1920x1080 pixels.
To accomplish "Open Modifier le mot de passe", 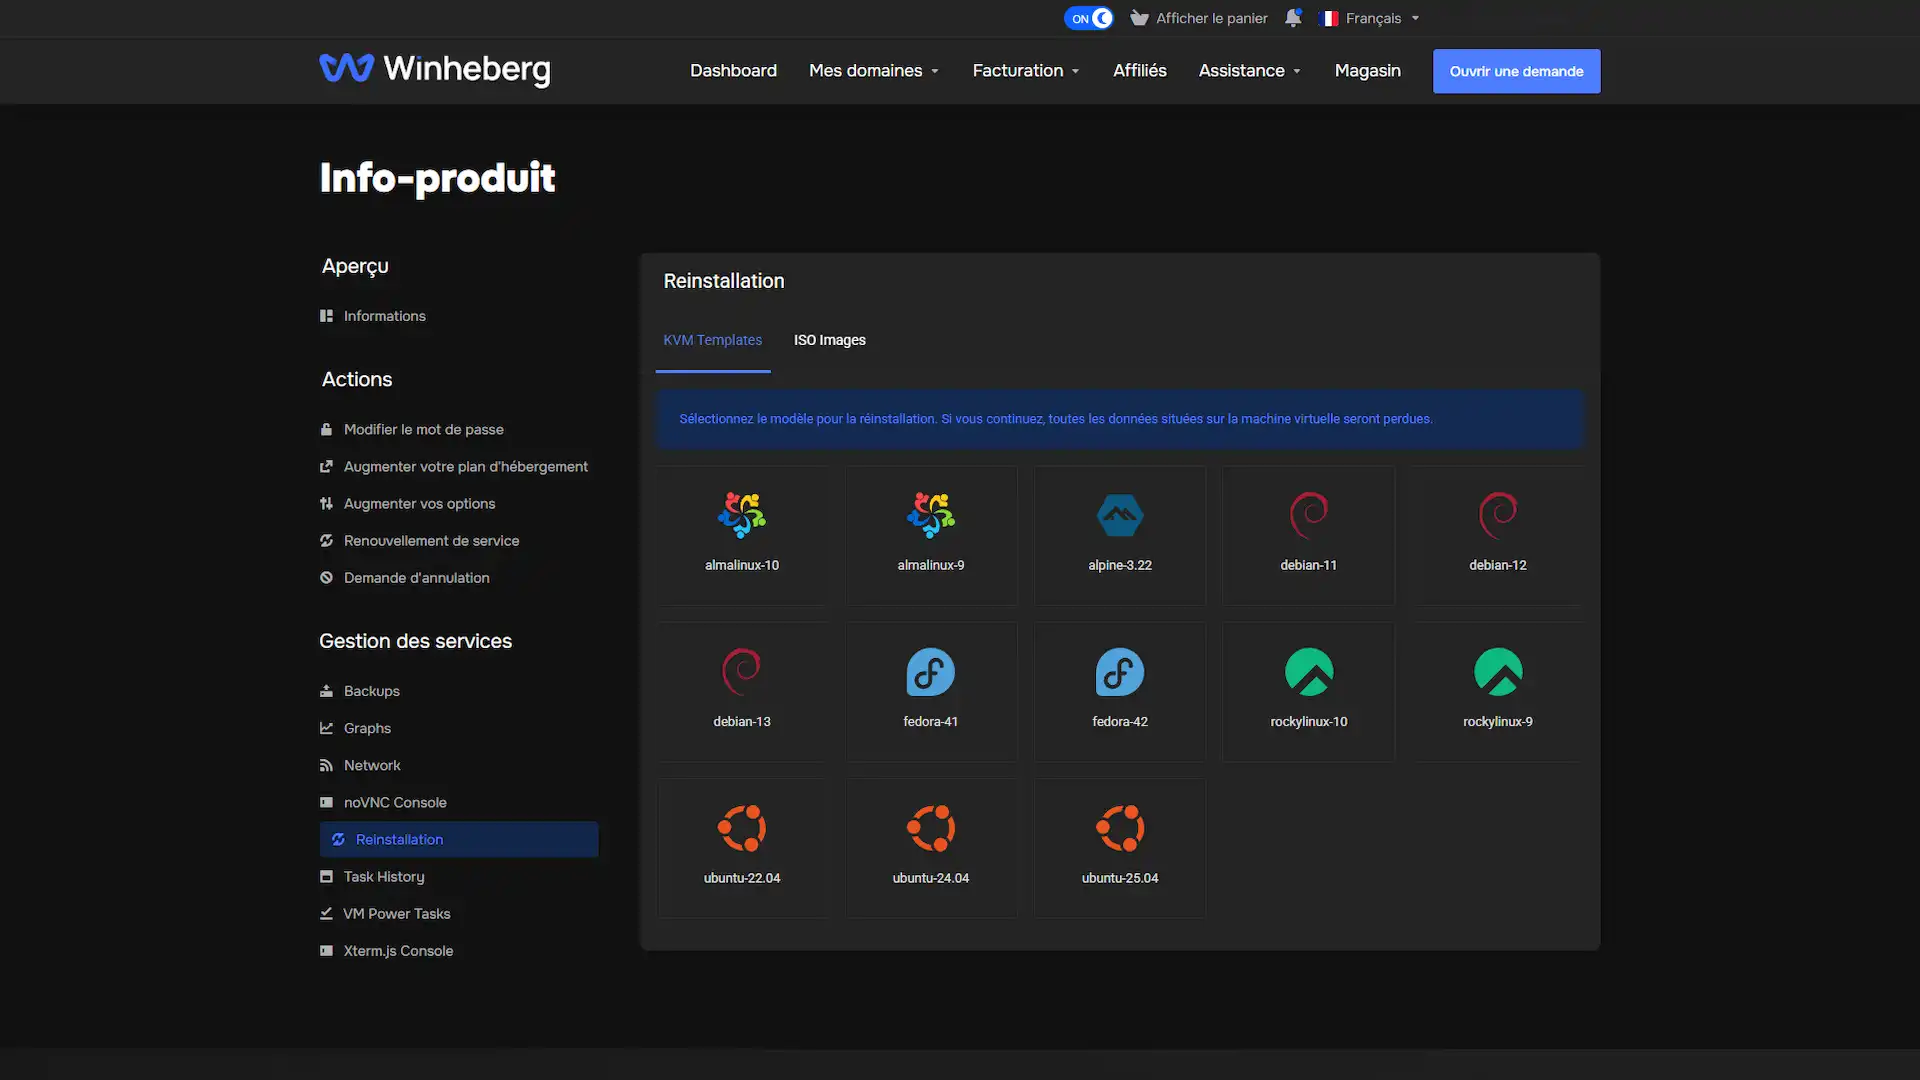I will pyautogui.click(x=424, y=430).
